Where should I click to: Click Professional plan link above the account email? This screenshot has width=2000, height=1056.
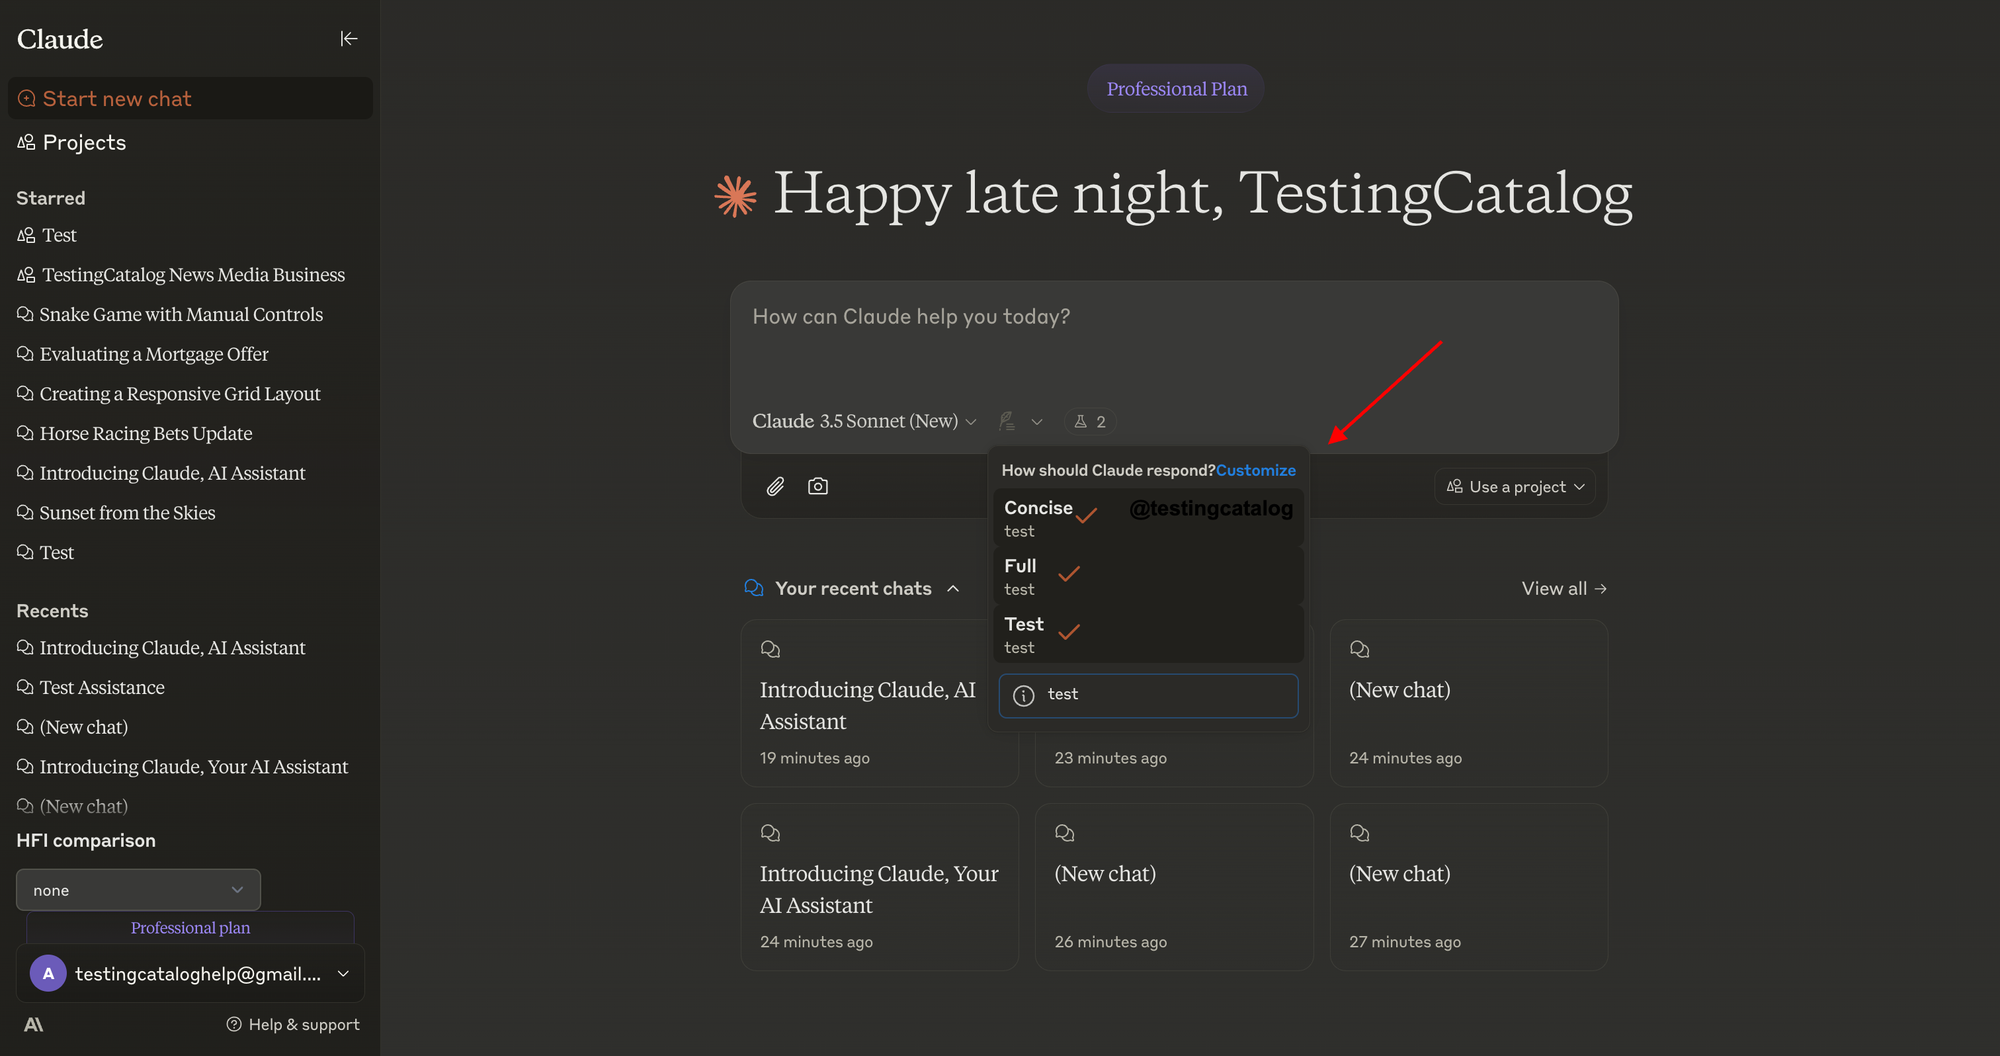pyautogui.click(x=190, y=928)
